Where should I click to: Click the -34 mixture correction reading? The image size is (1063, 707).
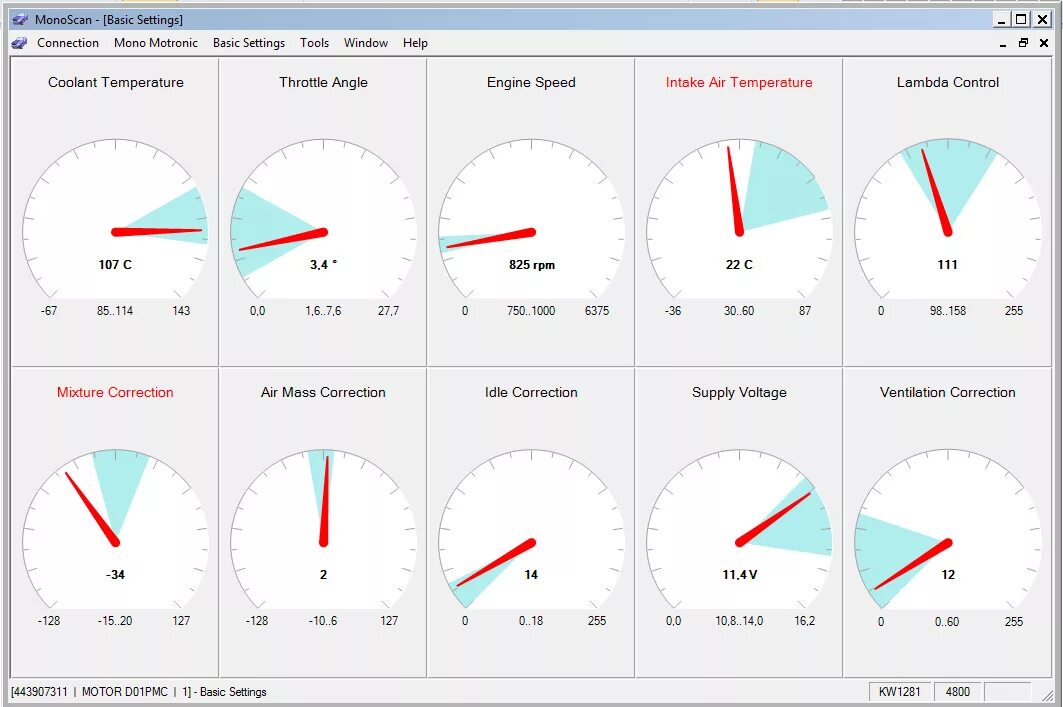point(115,575)
